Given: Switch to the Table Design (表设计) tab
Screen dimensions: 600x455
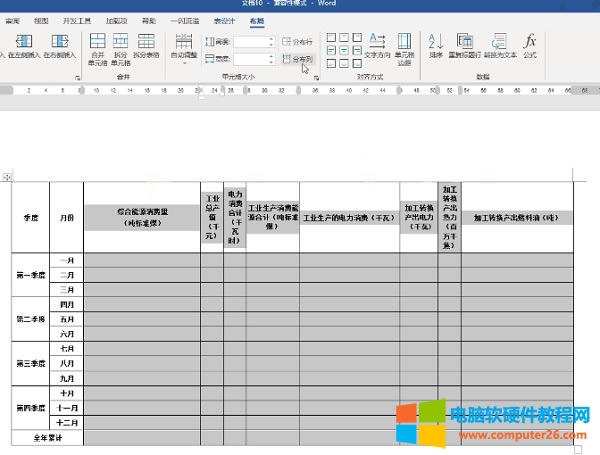Looking at the screenshot, I should (220, 20).
